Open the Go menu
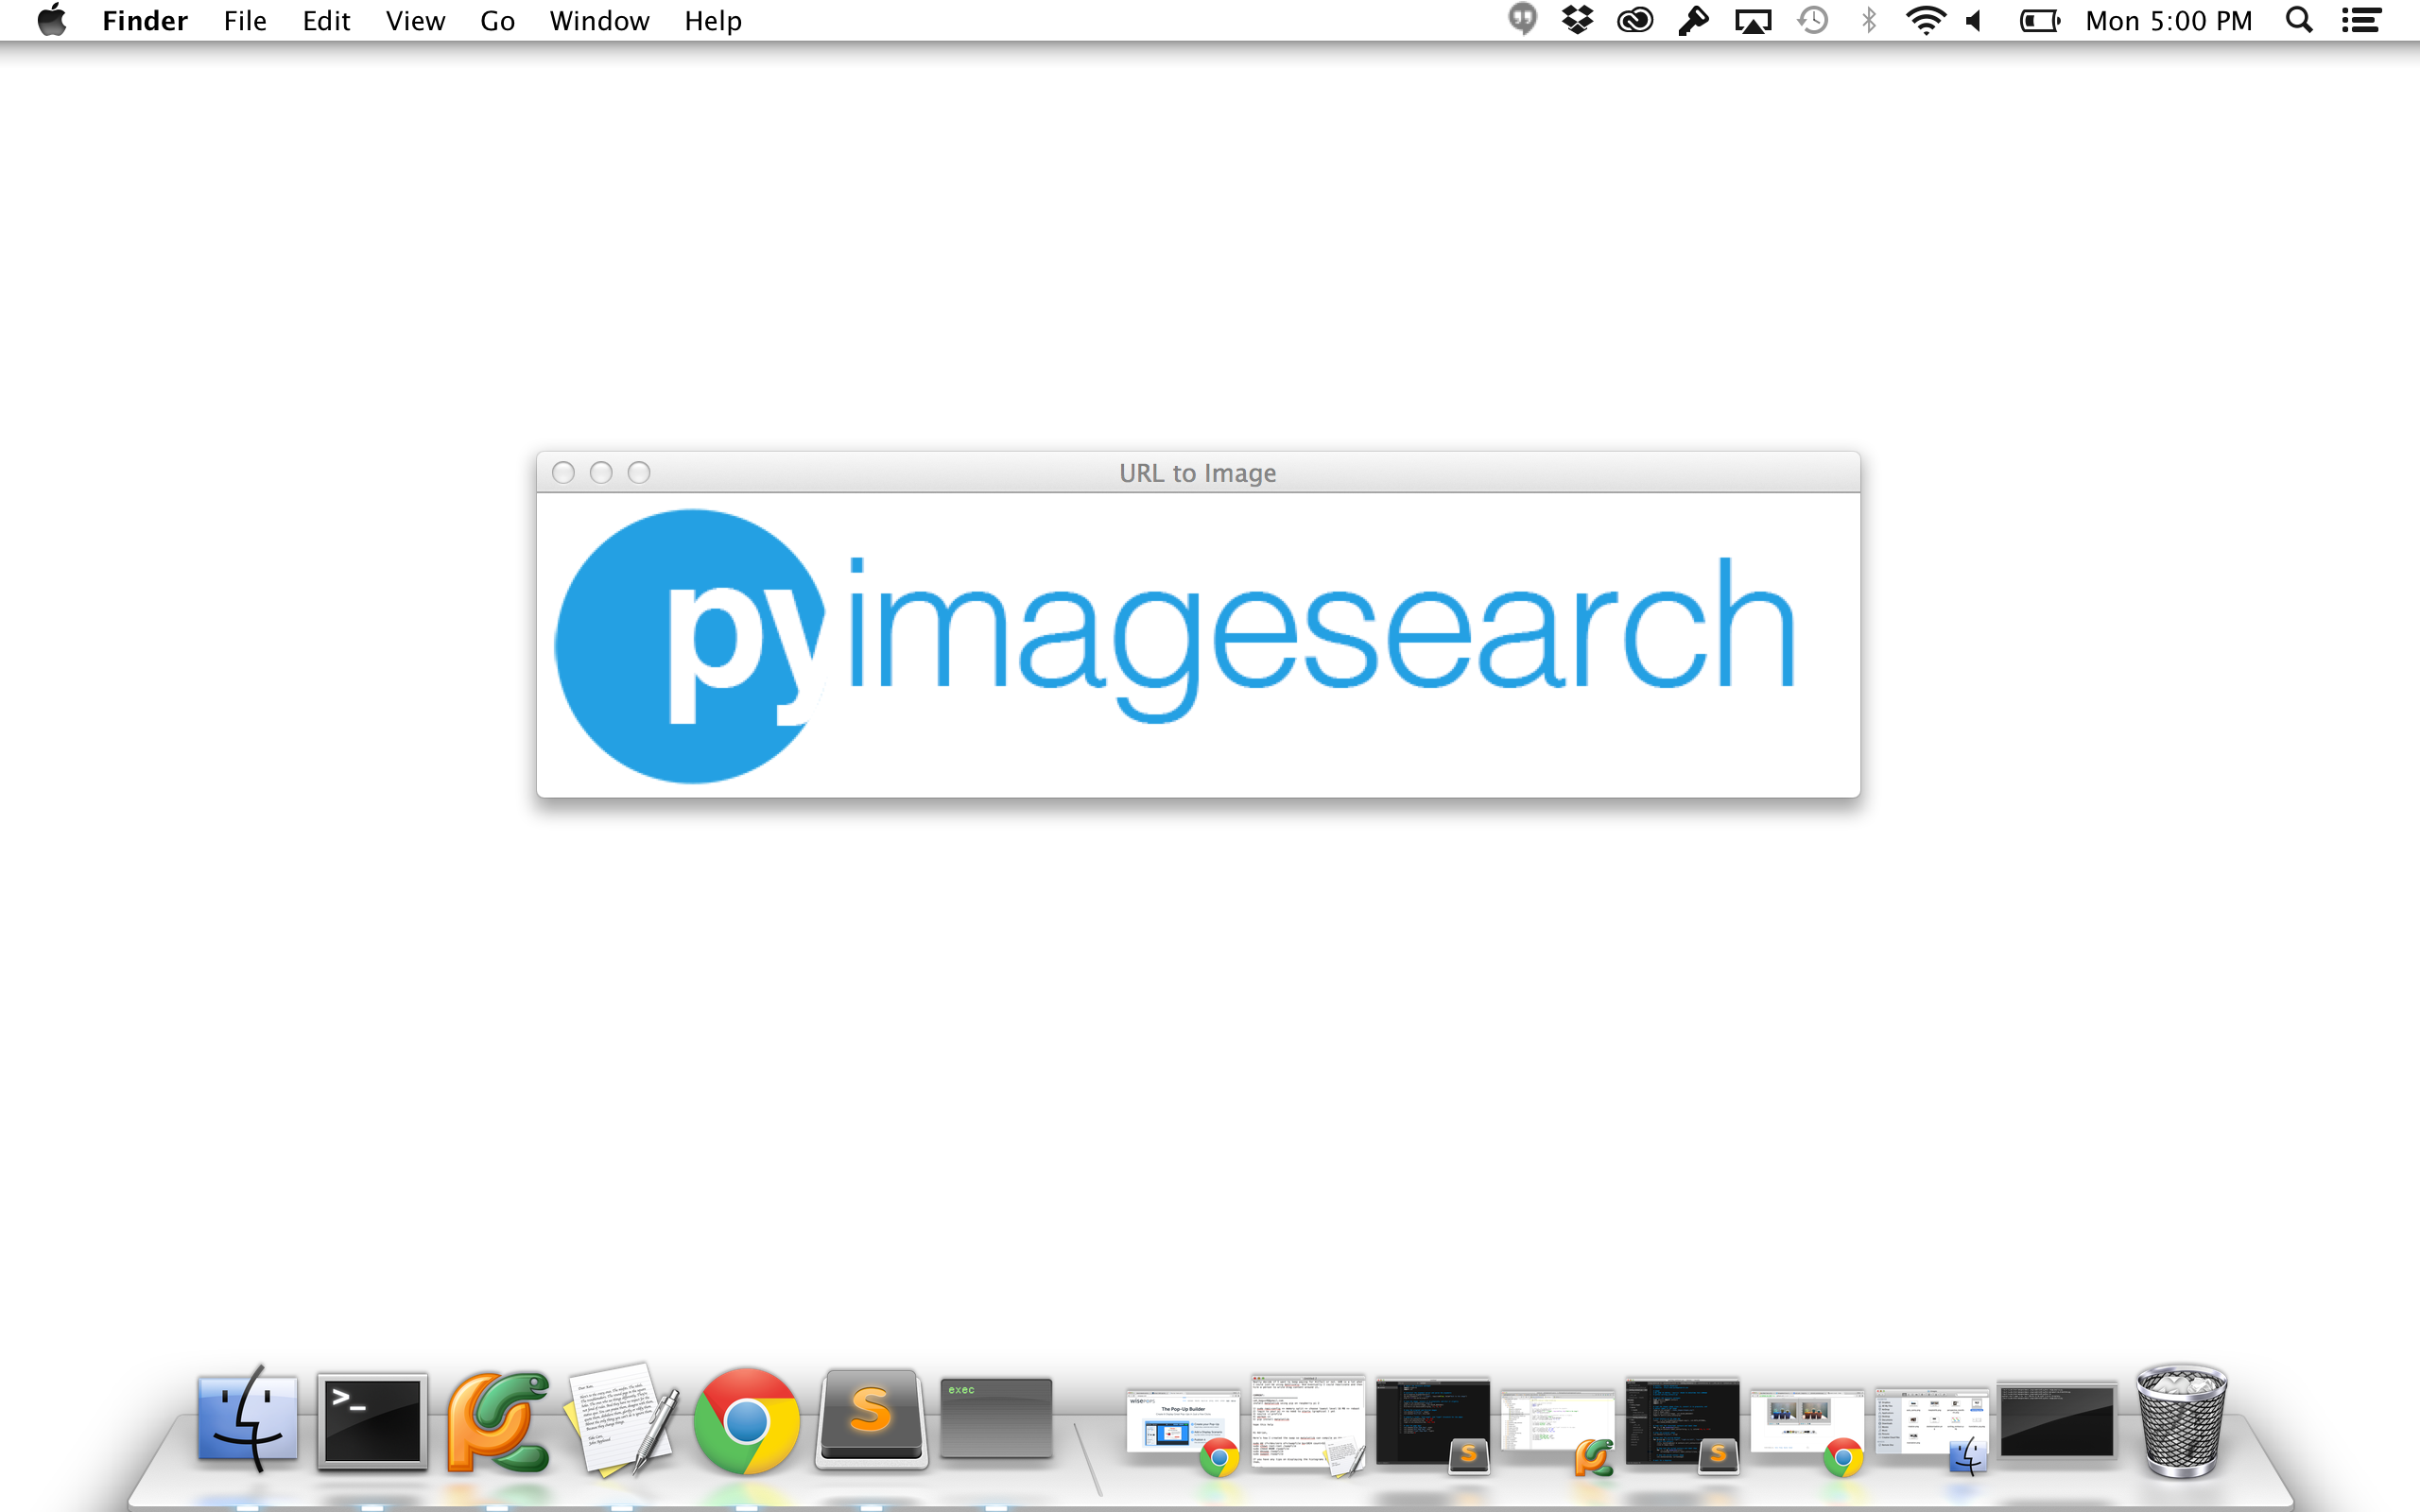 pos(497,20)
